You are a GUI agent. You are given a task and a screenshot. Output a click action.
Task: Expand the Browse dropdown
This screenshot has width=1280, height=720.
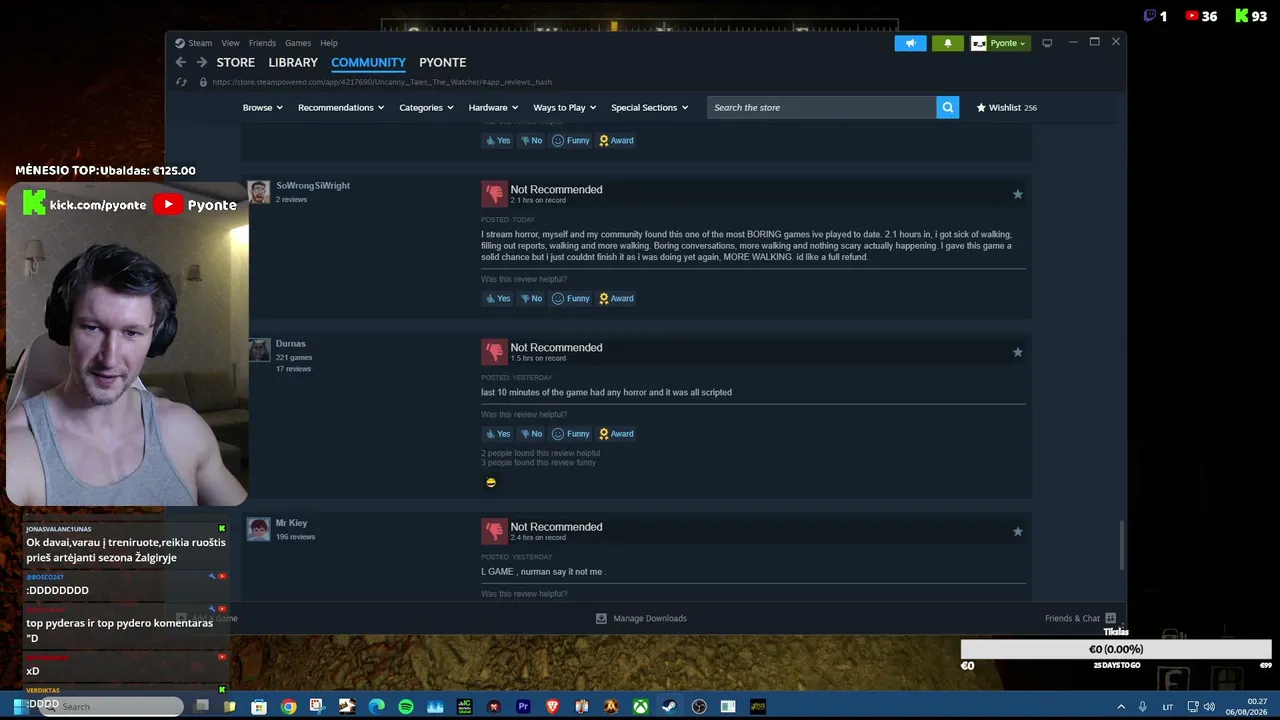tap(262, 107)
